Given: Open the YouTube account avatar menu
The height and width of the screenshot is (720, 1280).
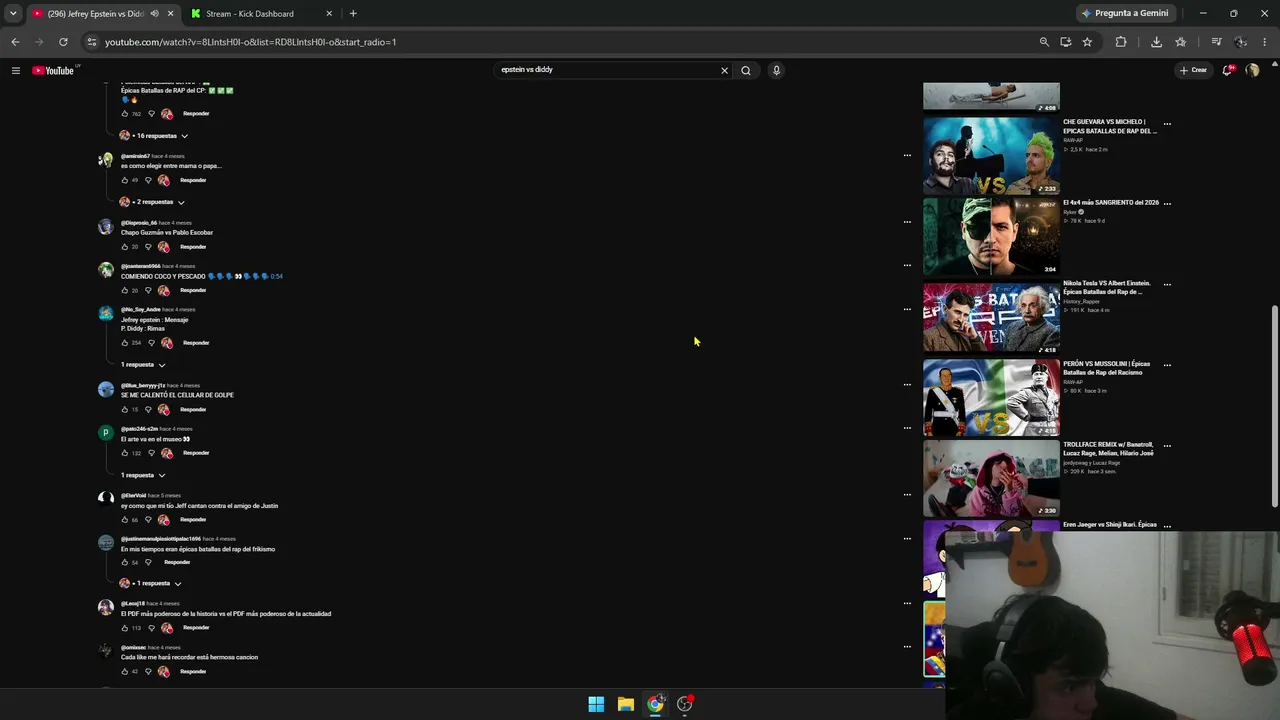Looking at the screenshot, I should (1252, 70).
